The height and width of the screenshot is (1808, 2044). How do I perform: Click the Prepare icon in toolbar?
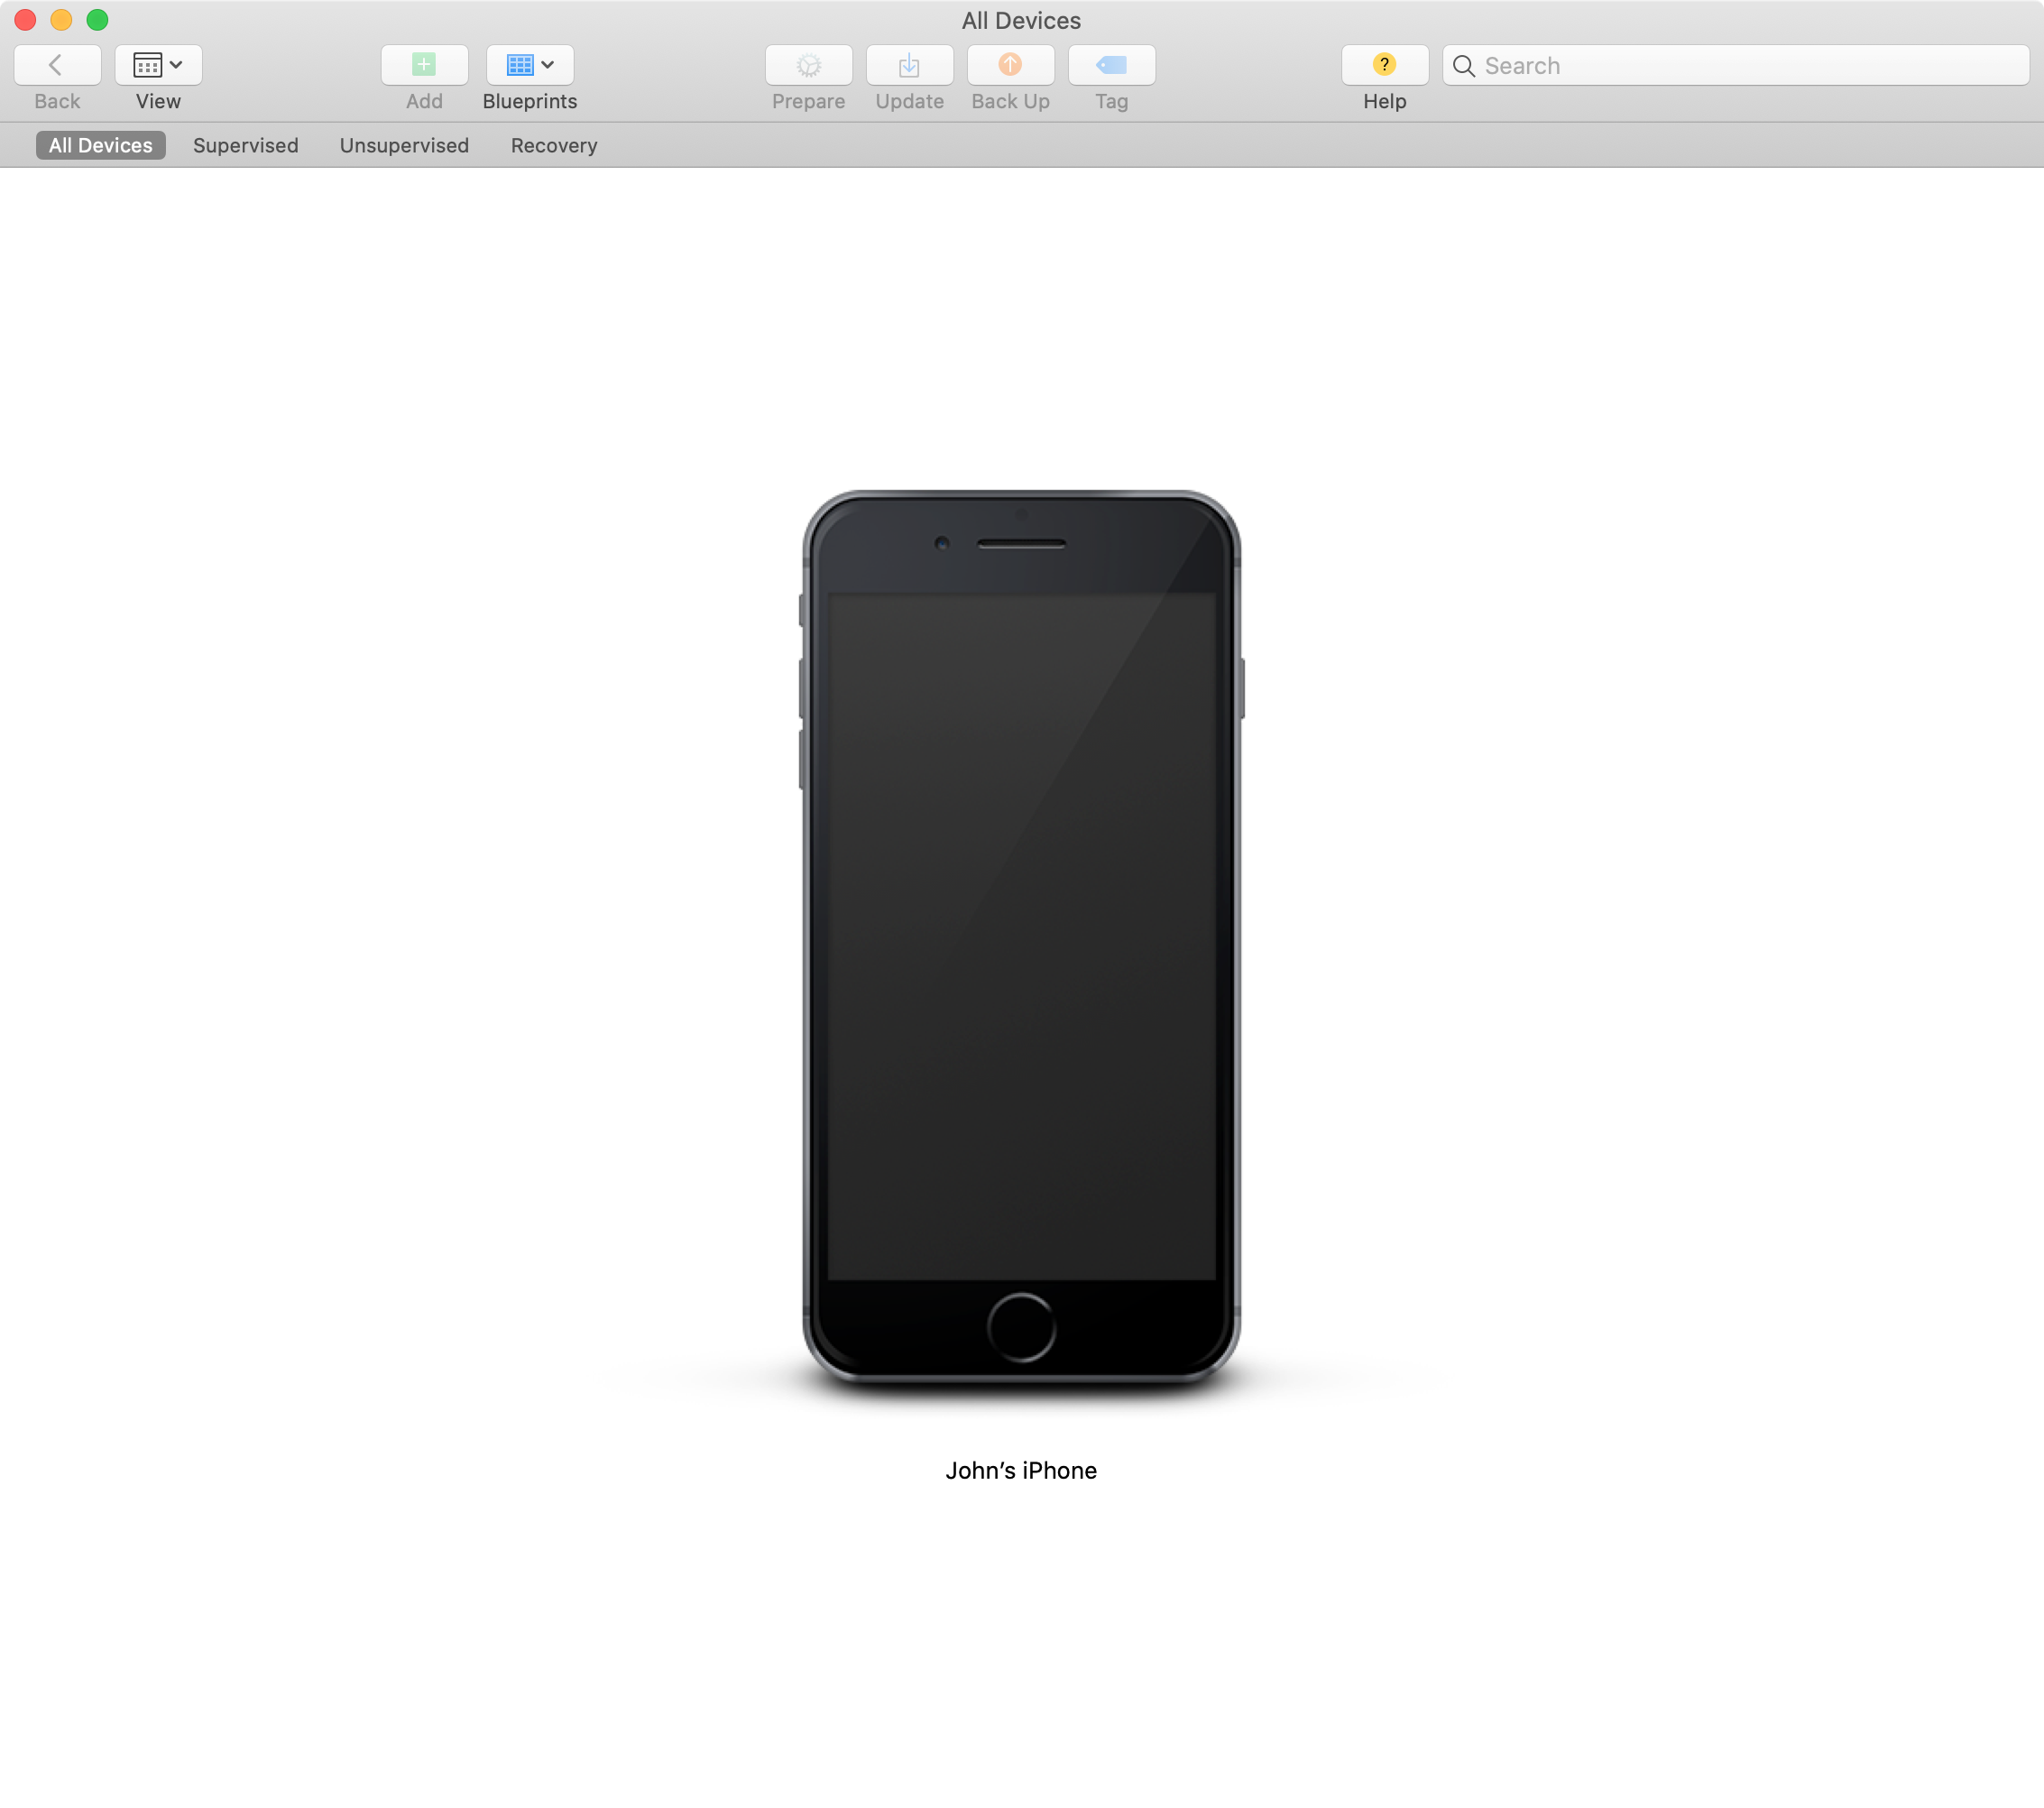tap(807, 65)
